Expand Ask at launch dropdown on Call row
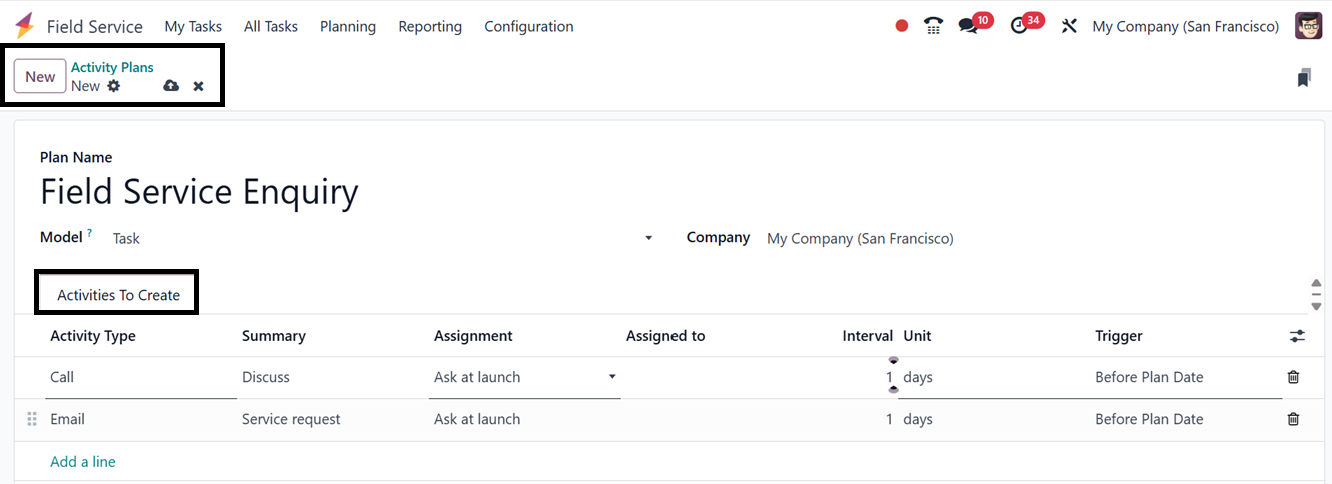Viewport: 1332px width, 484px height. 612,377
